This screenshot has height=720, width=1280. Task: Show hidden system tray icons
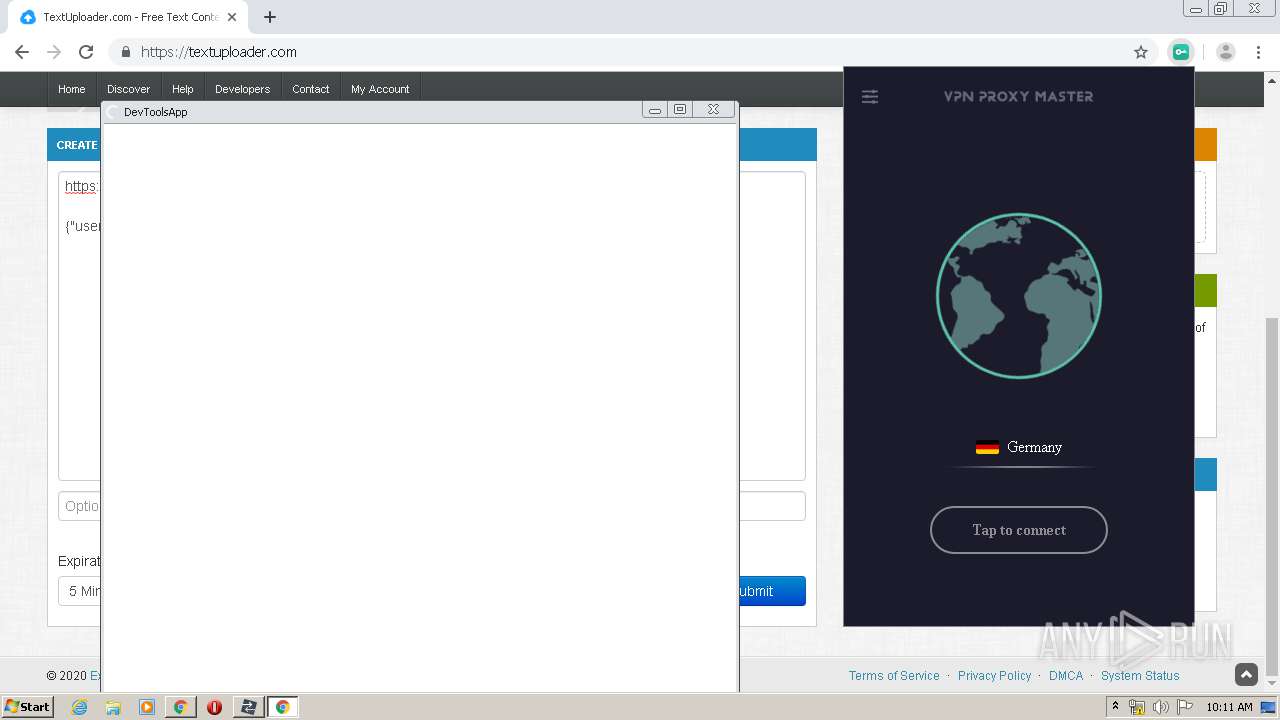1115,707
